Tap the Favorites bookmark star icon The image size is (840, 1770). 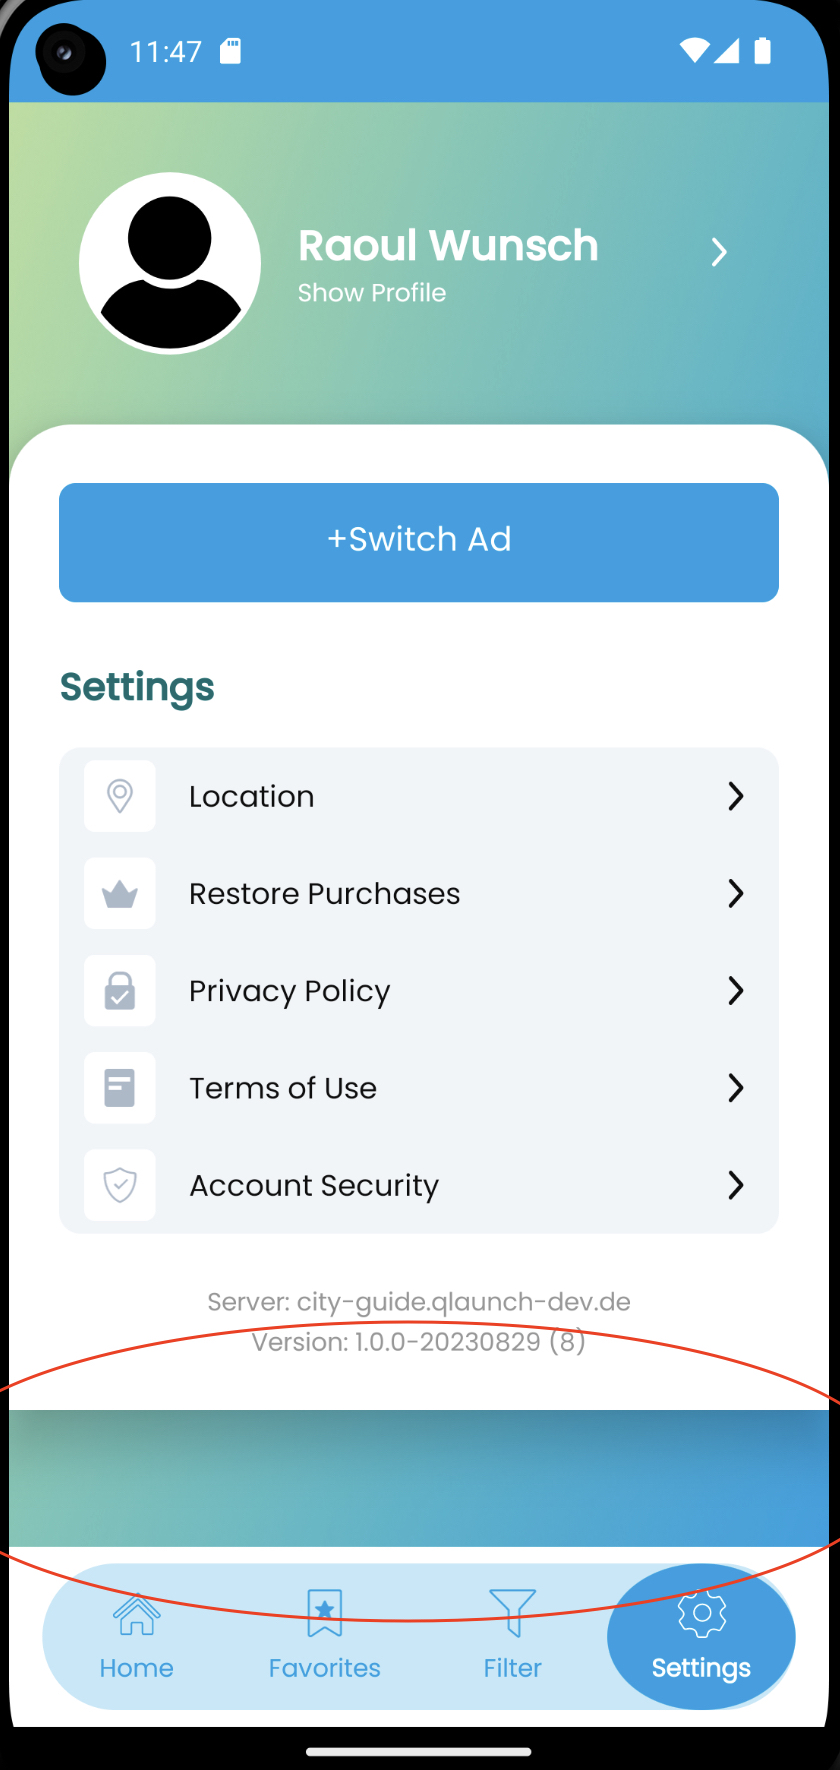(x=325, y=1613)
